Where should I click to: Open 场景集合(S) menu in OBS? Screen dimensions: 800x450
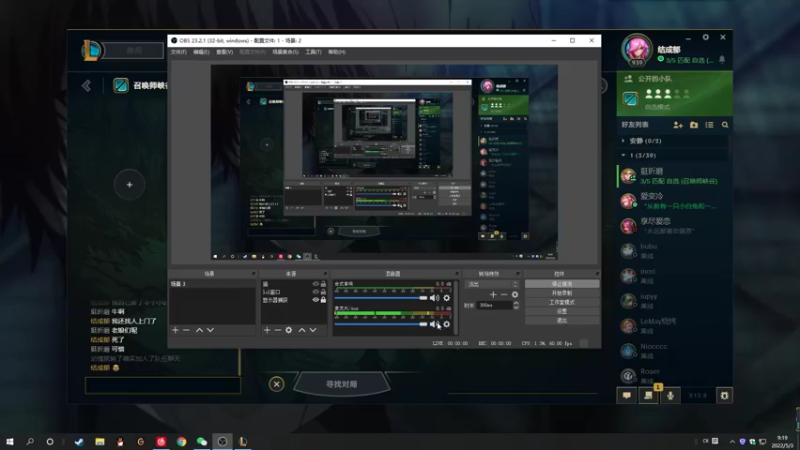pyautogui.click(x=285, y=52)
